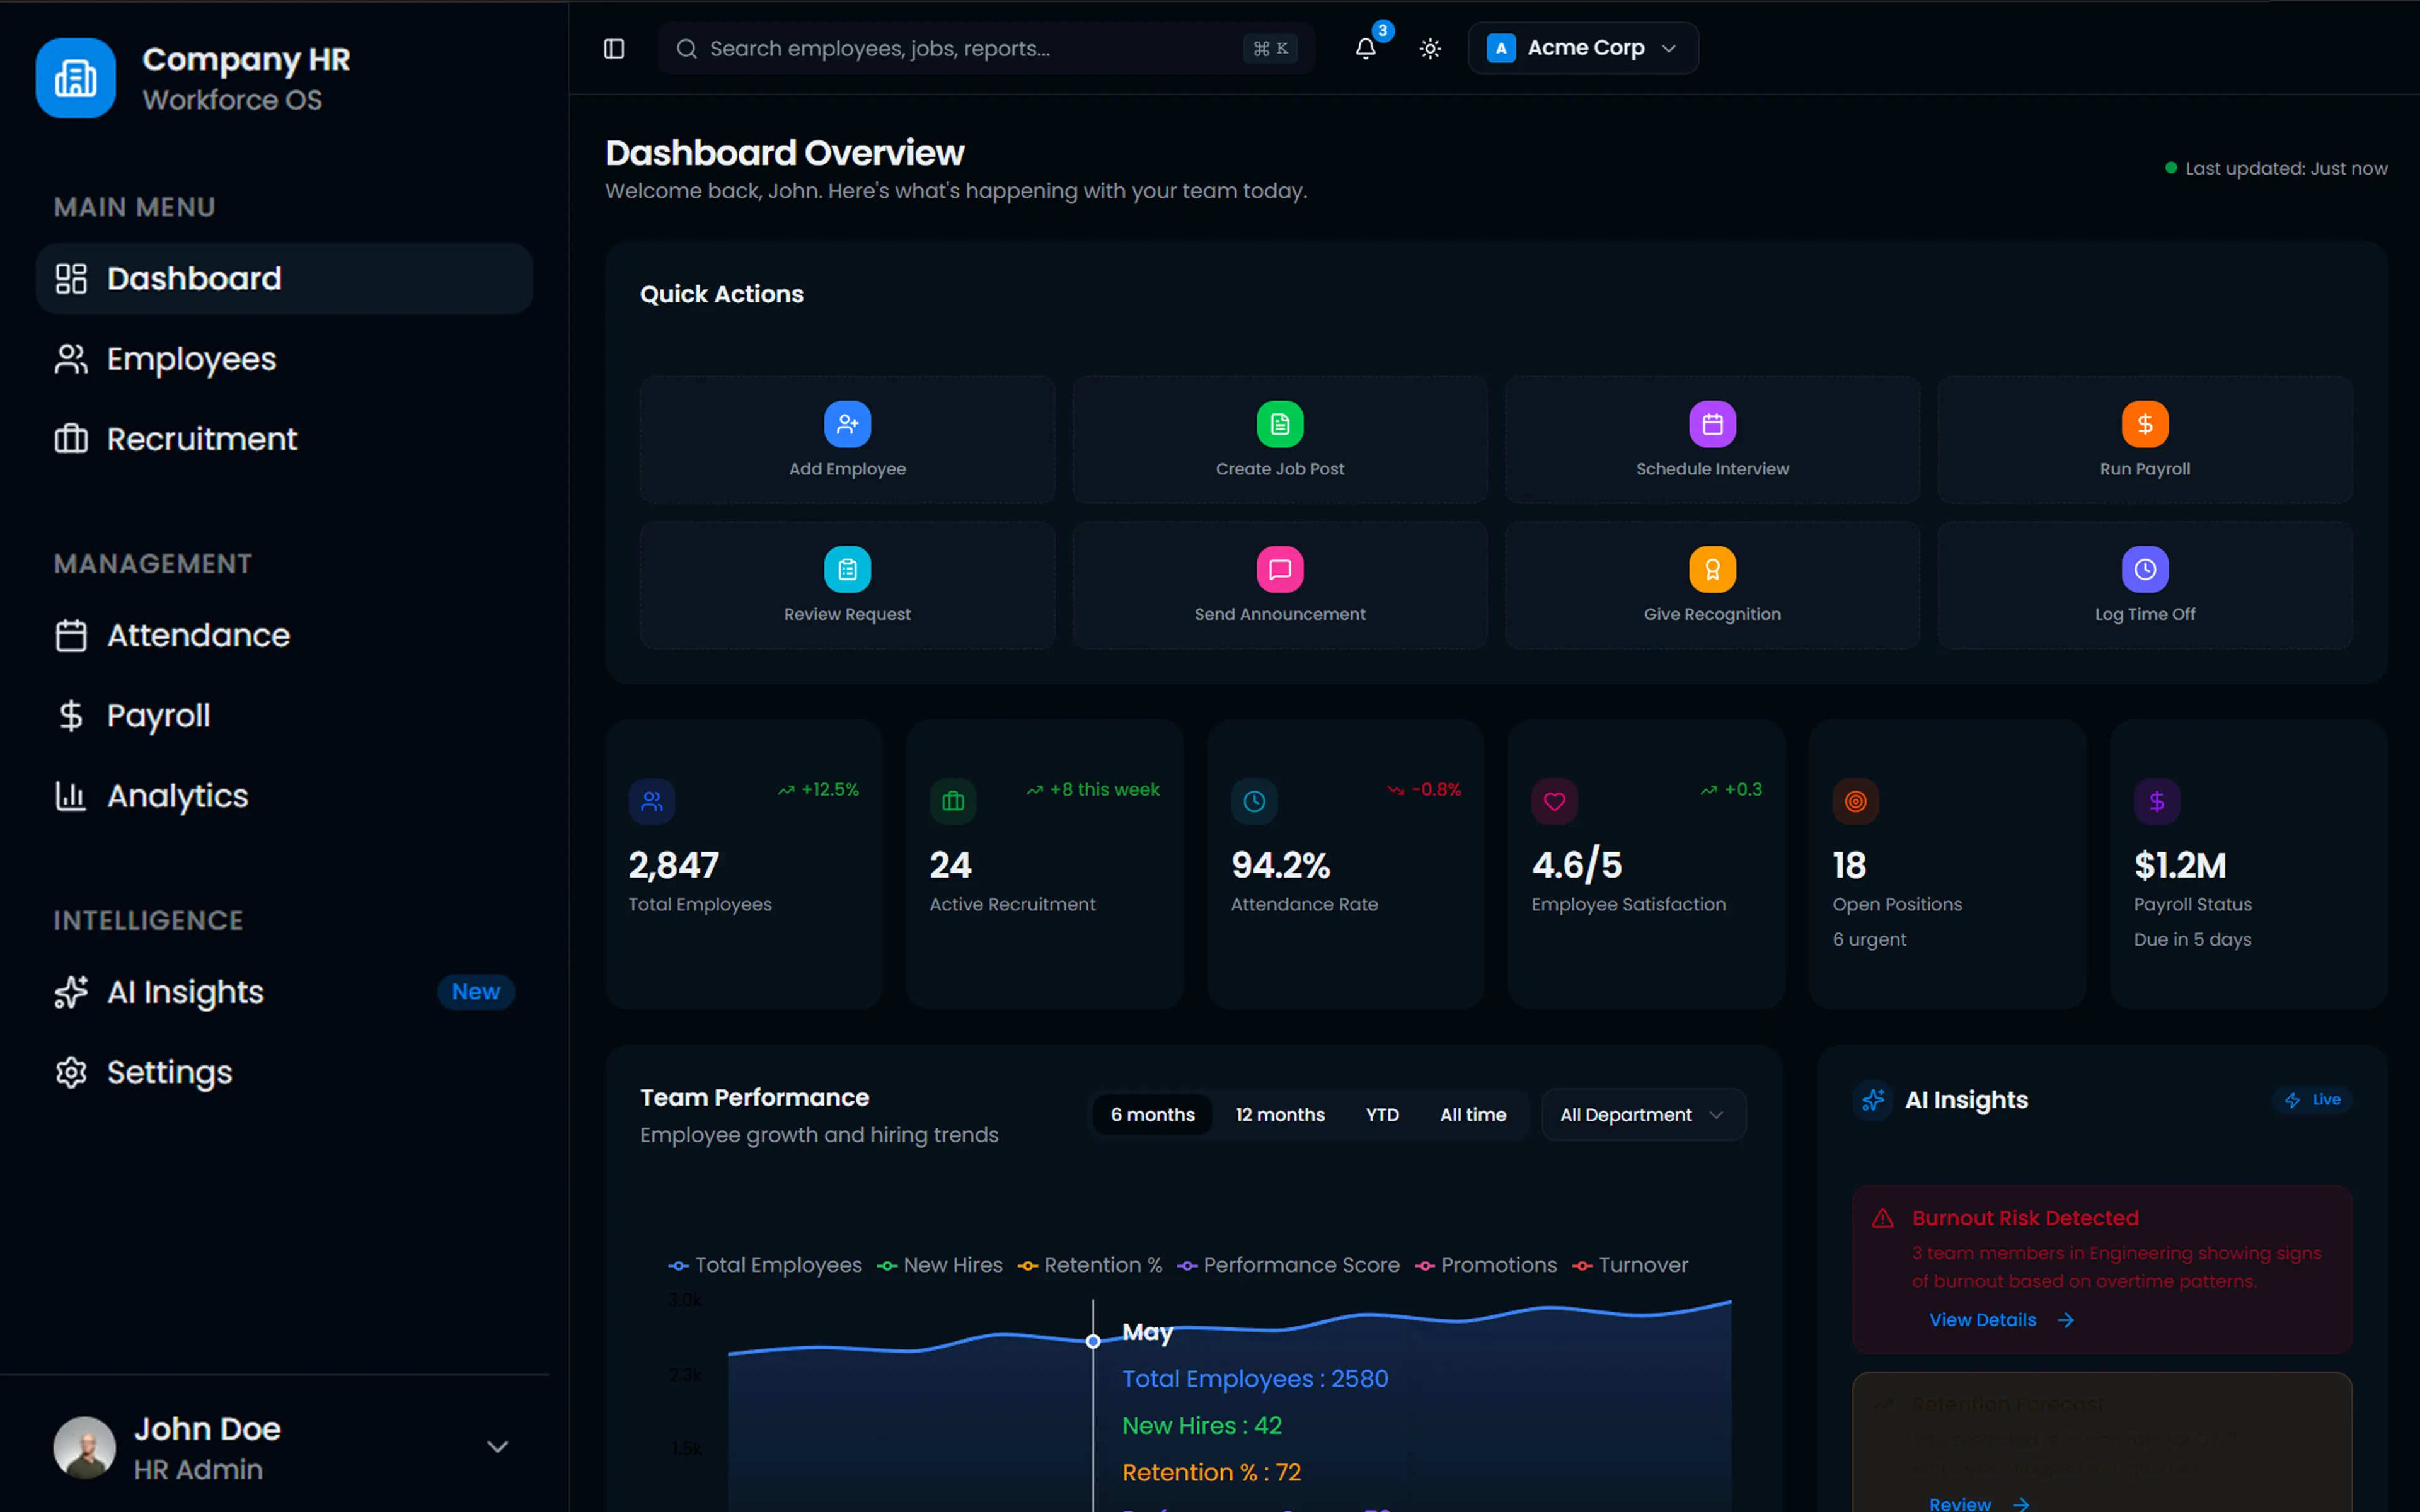
Task: Toggle New Hires series in chart legend
Action: tap(940, 1265)
